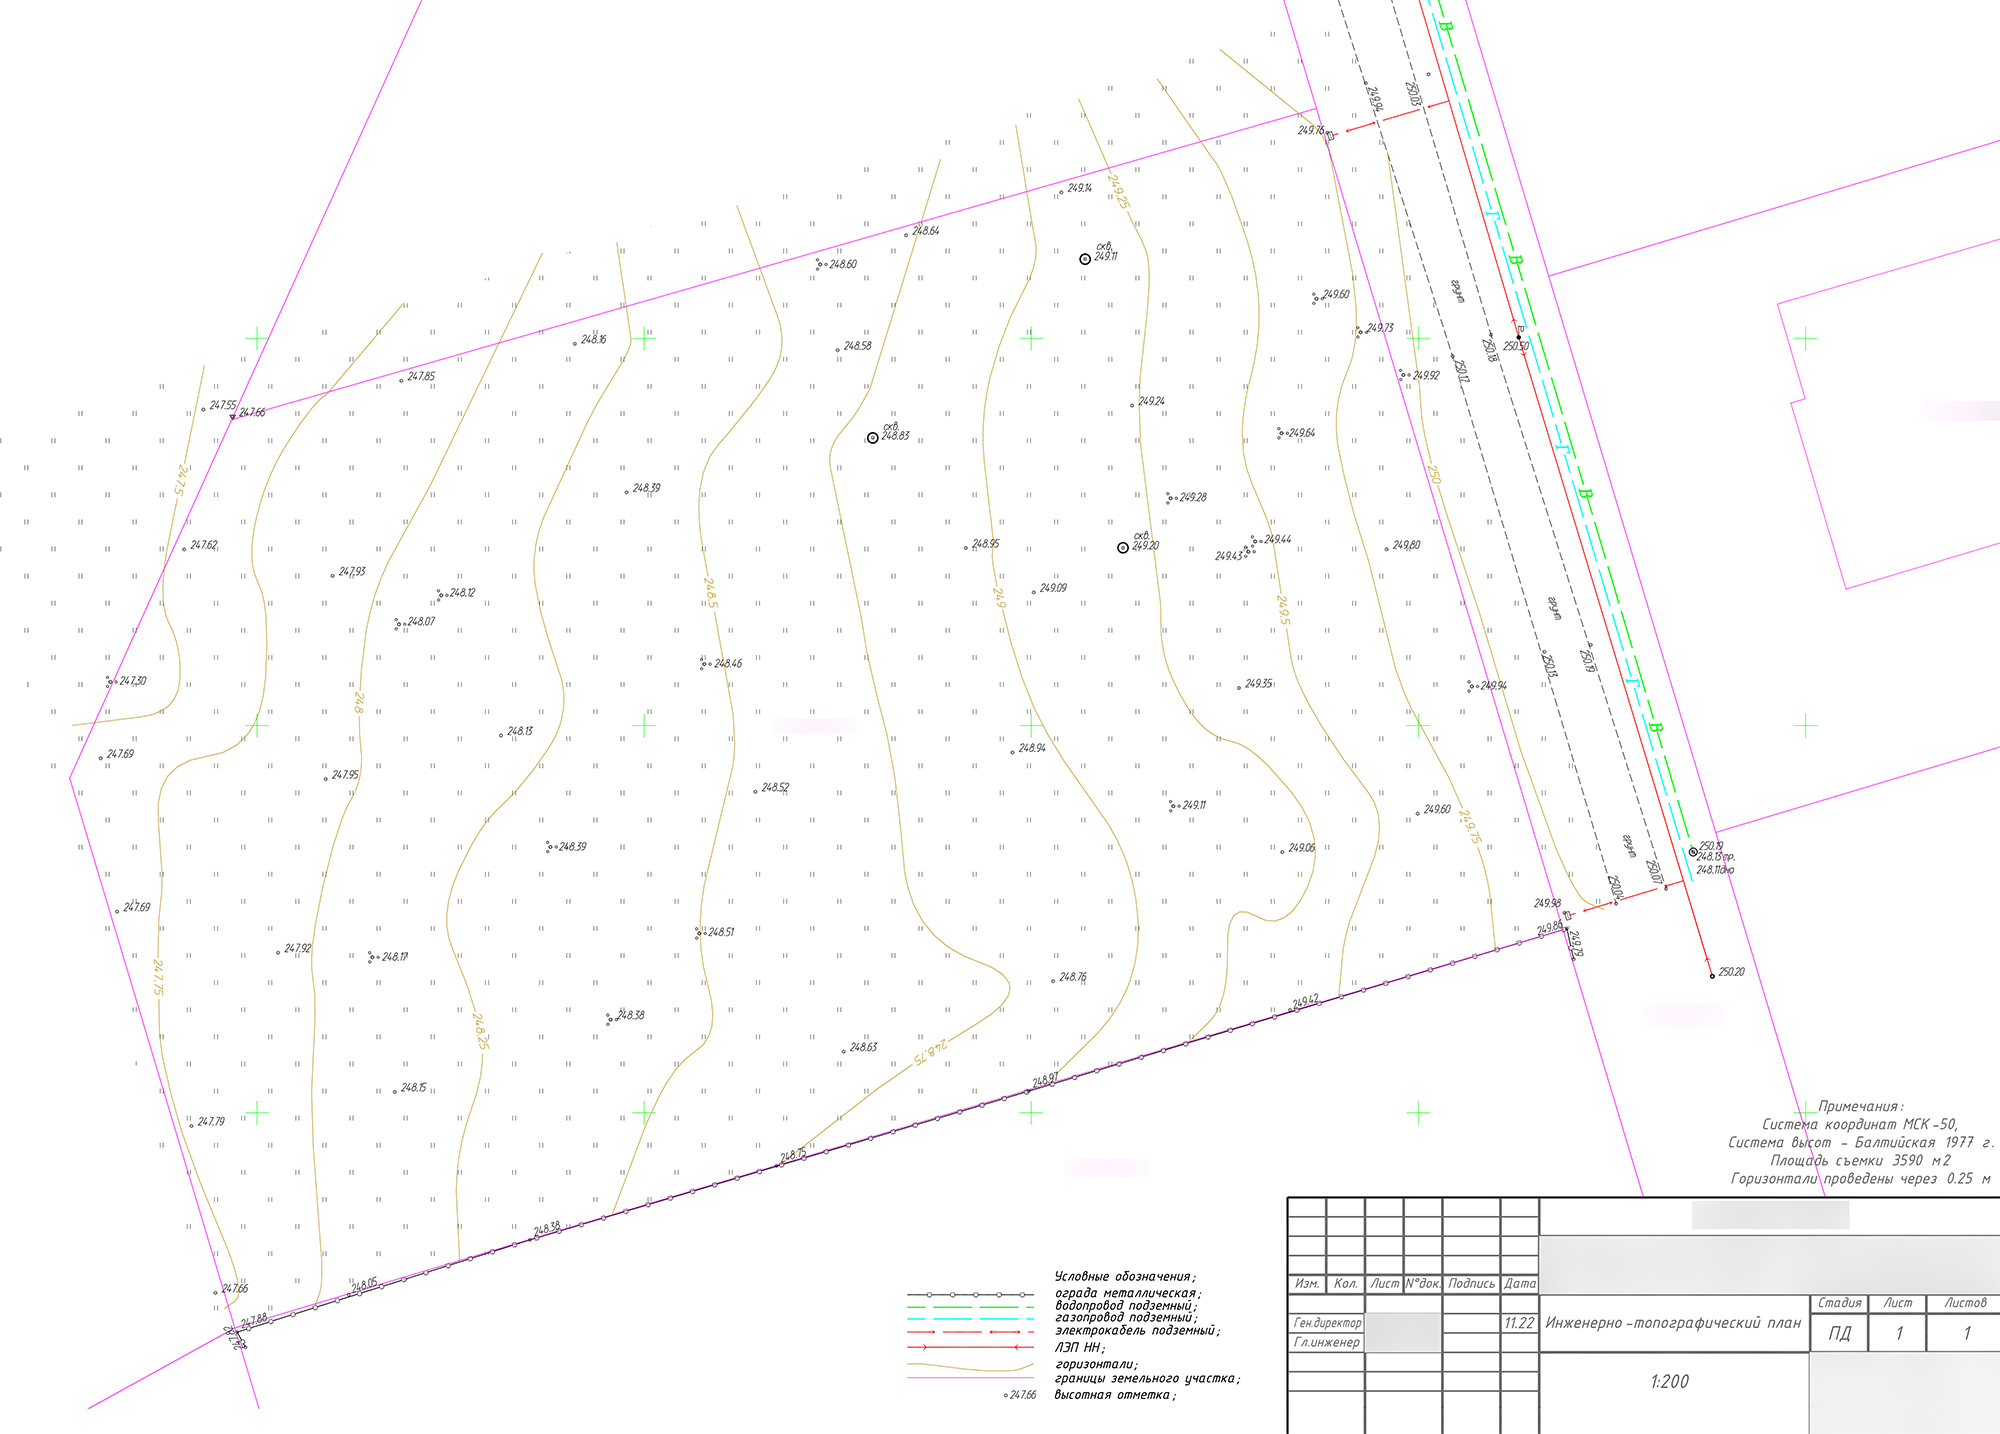Select the point labeled 249.80
The width and height of the screenshot is (2000, 1434).
[x=1406, y=545]
